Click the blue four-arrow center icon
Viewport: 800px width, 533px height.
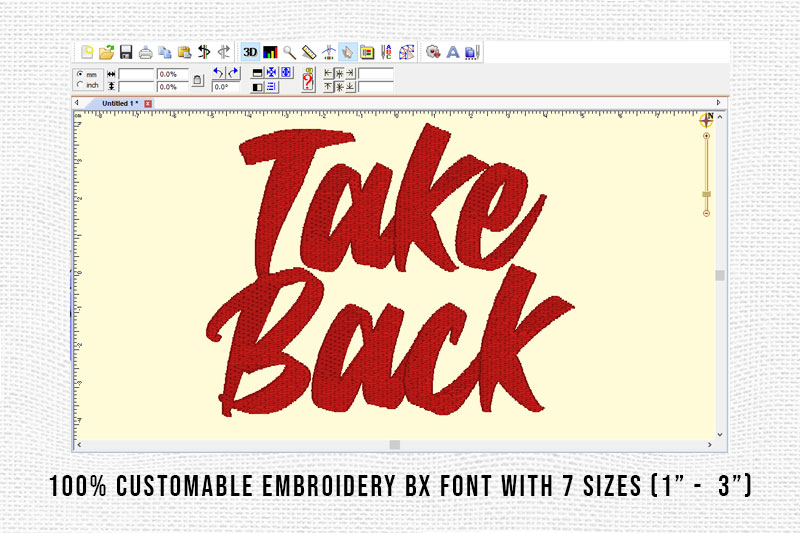[271, 73]
